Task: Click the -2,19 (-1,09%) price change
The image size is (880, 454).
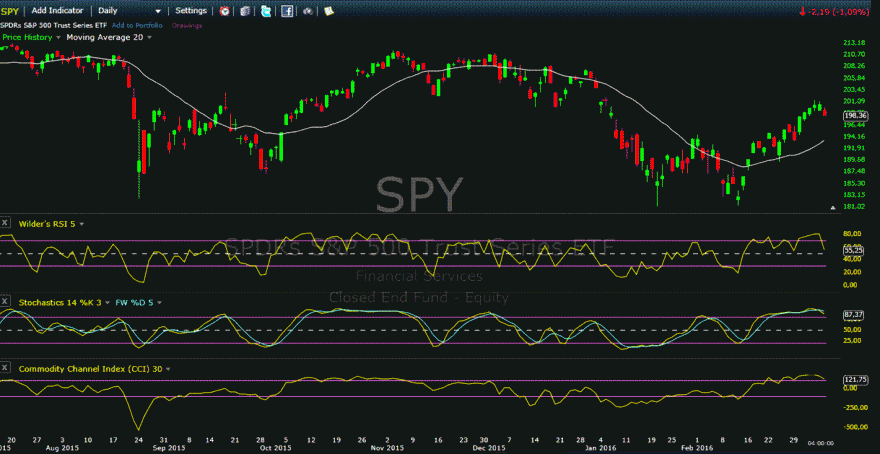Action: (x=839, y=11)
